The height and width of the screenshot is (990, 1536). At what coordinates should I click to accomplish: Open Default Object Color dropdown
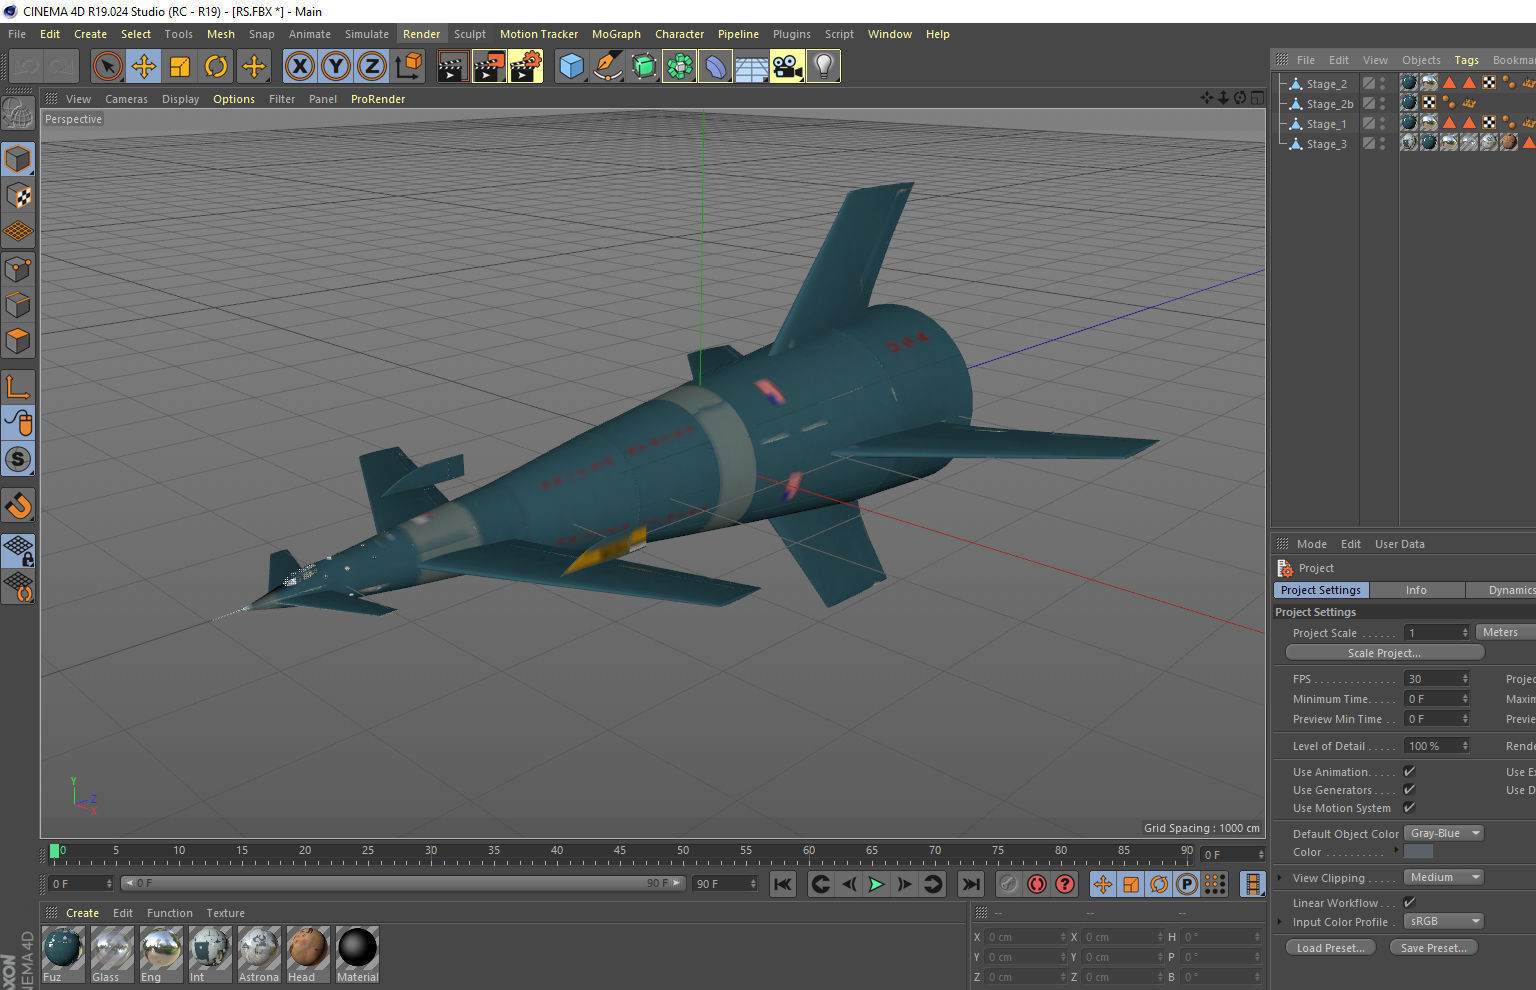click(x=1444, y=833)
